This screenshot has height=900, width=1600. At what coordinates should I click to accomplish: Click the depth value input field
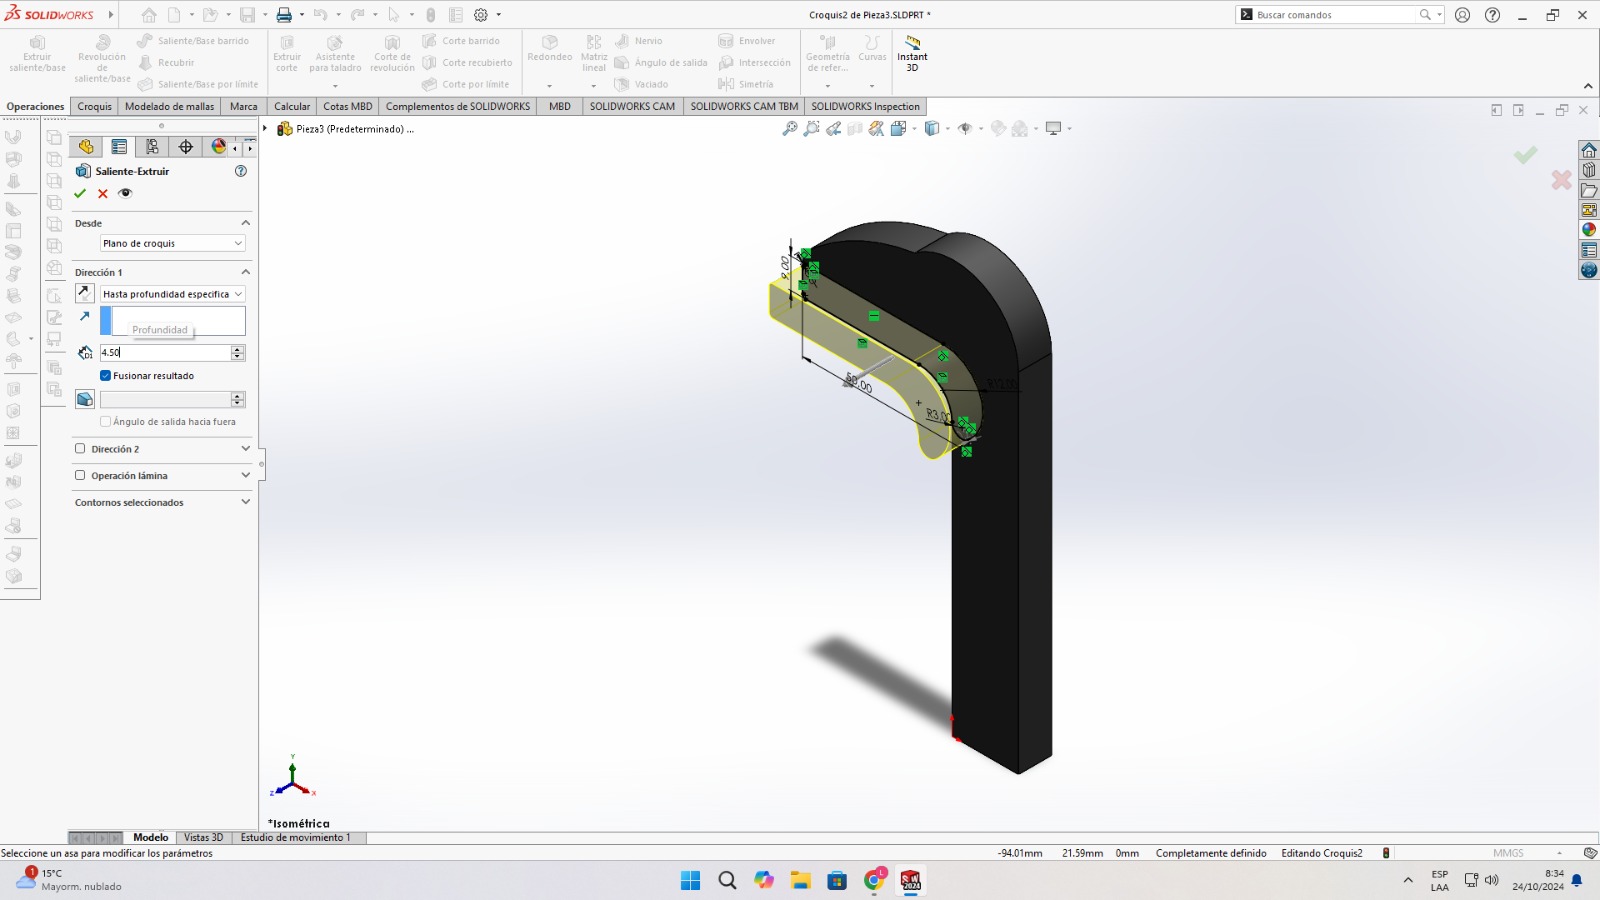point(165,353)
